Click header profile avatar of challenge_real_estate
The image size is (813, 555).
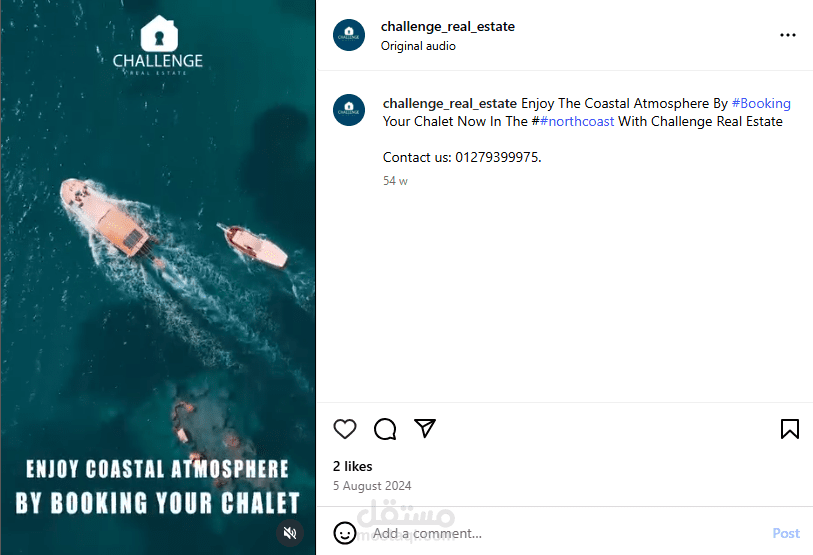coord(349,35)
